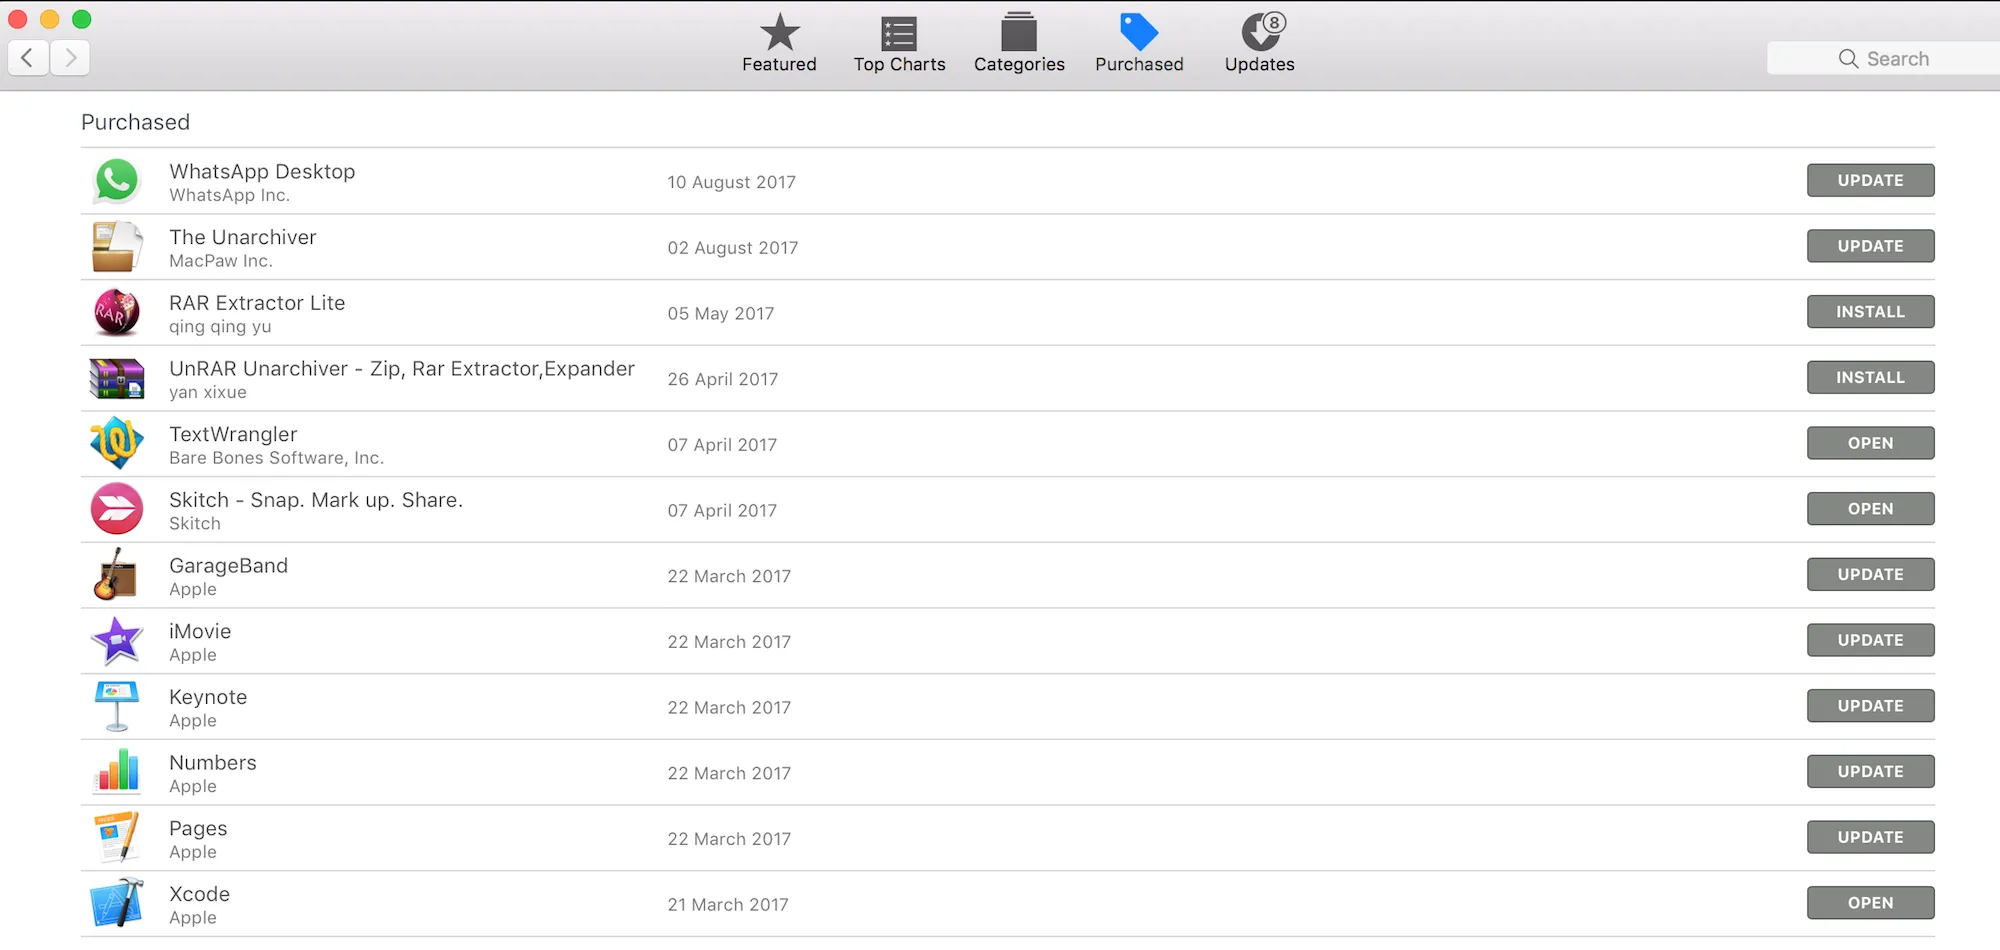
Task: Click the RAR Extractor Lite icon
Action: 117,312
